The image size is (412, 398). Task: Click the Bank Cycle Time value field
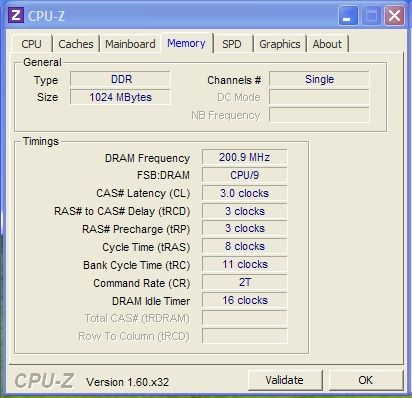click(x=244, y=264)
